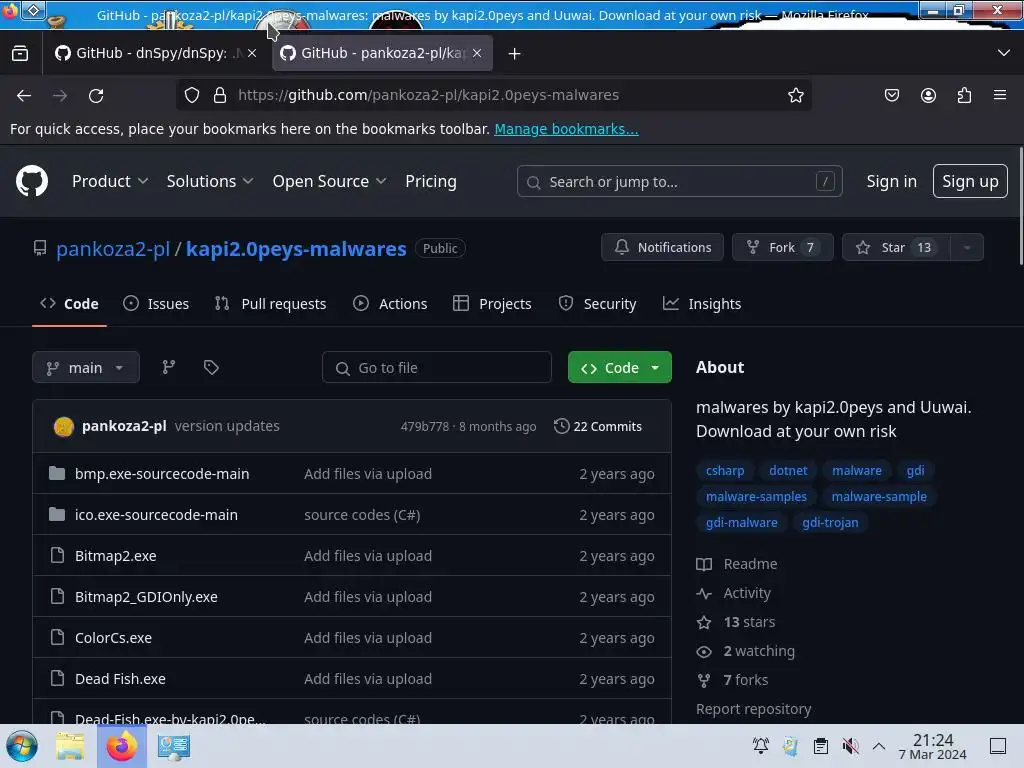Open pankoza2-pl avatar in commit row
1024x768 pixels.
coord(63,426)
